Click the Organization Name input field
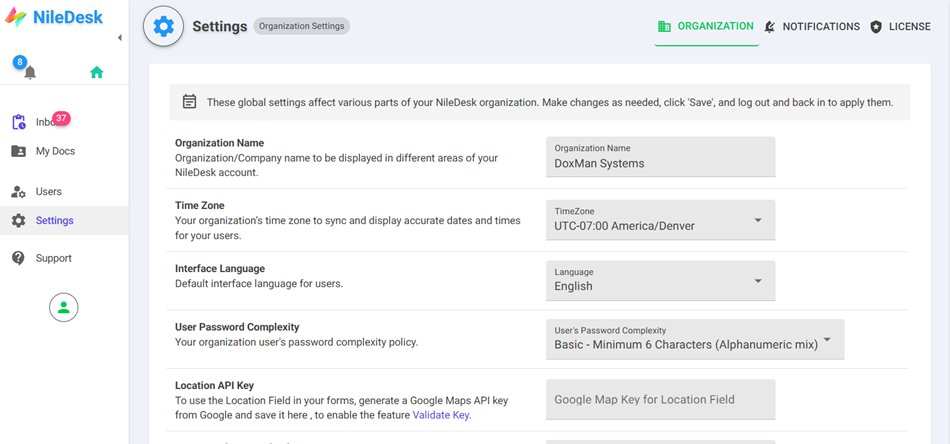The image size is (950, 444). click(x=660, y=163)
